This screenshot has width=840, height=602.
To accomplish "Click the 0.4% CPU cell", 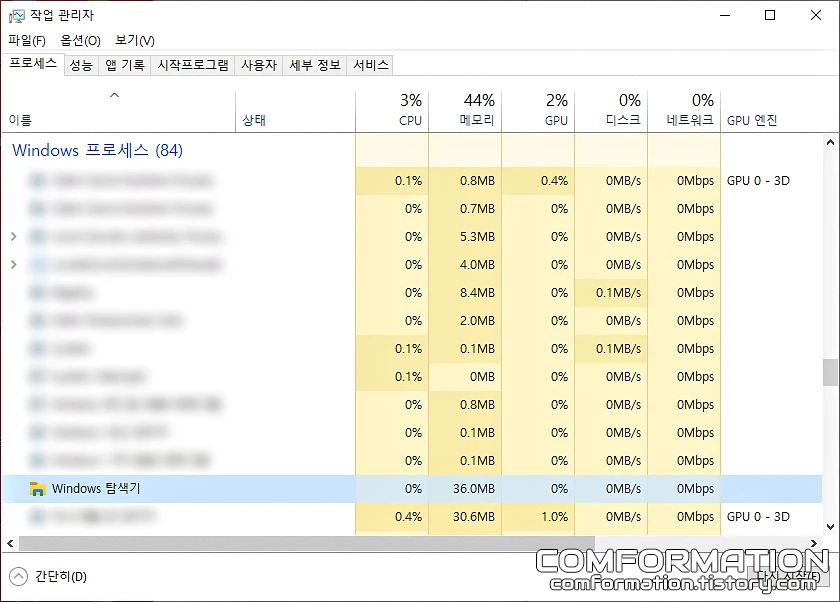I will tap(392, 516).
